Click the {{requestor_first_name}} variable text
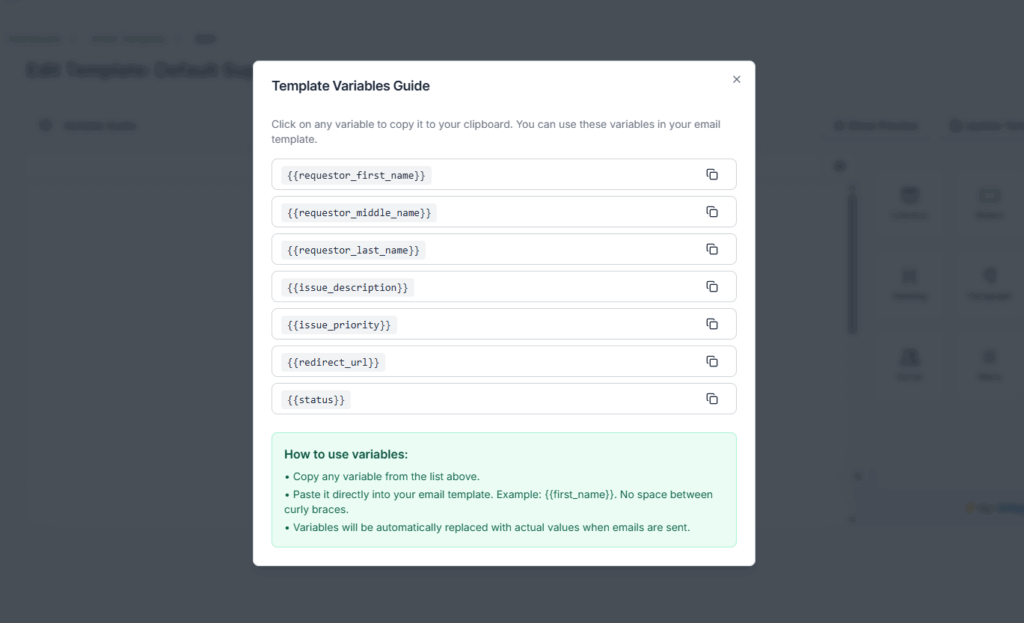 coord(357,175)
